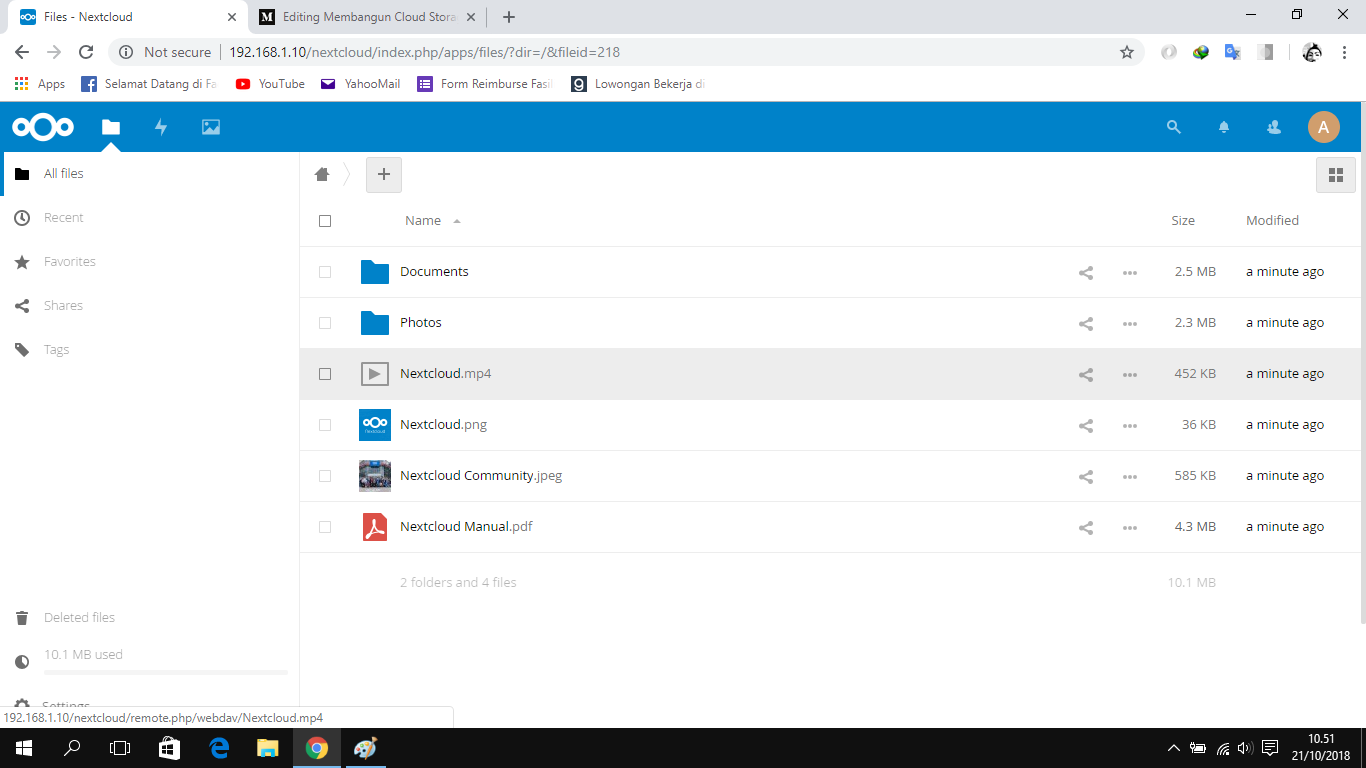
Task: Select the Photos folder checkbox
Action: (x=325, y=323)
